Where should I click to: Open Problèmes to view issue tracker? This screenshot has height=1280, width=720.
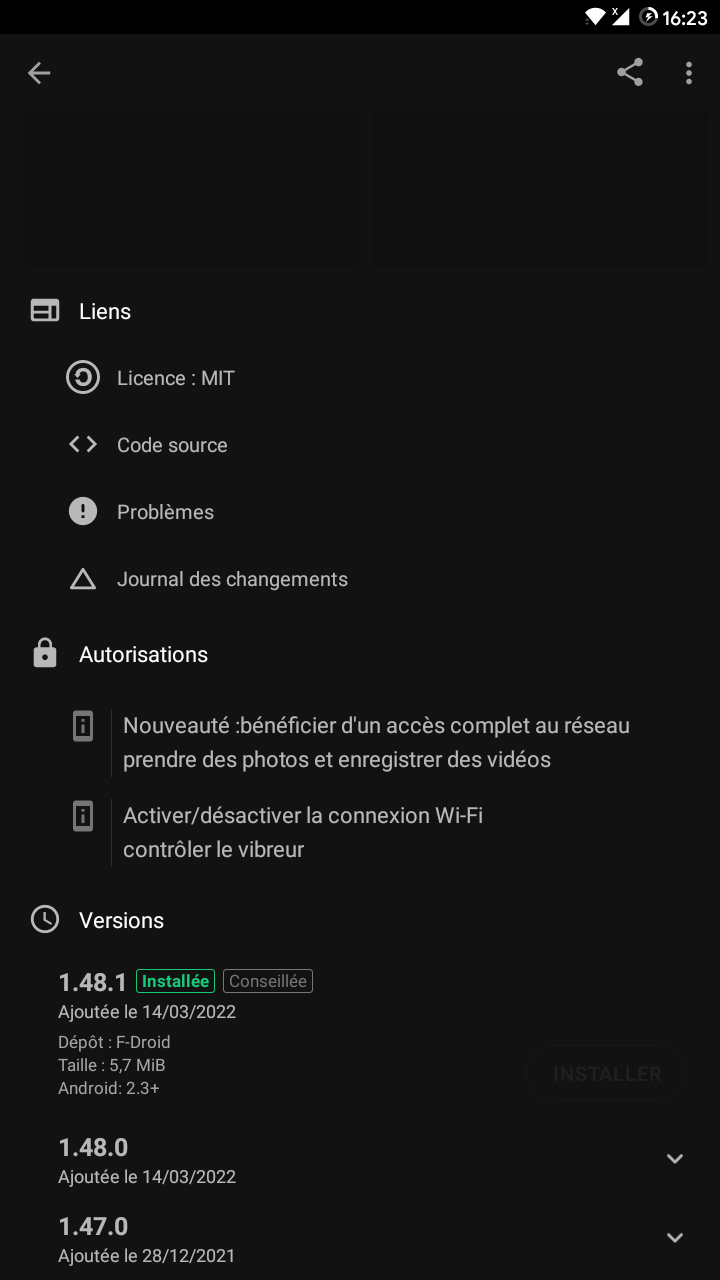pyautogui.click(x=165, y=511)
